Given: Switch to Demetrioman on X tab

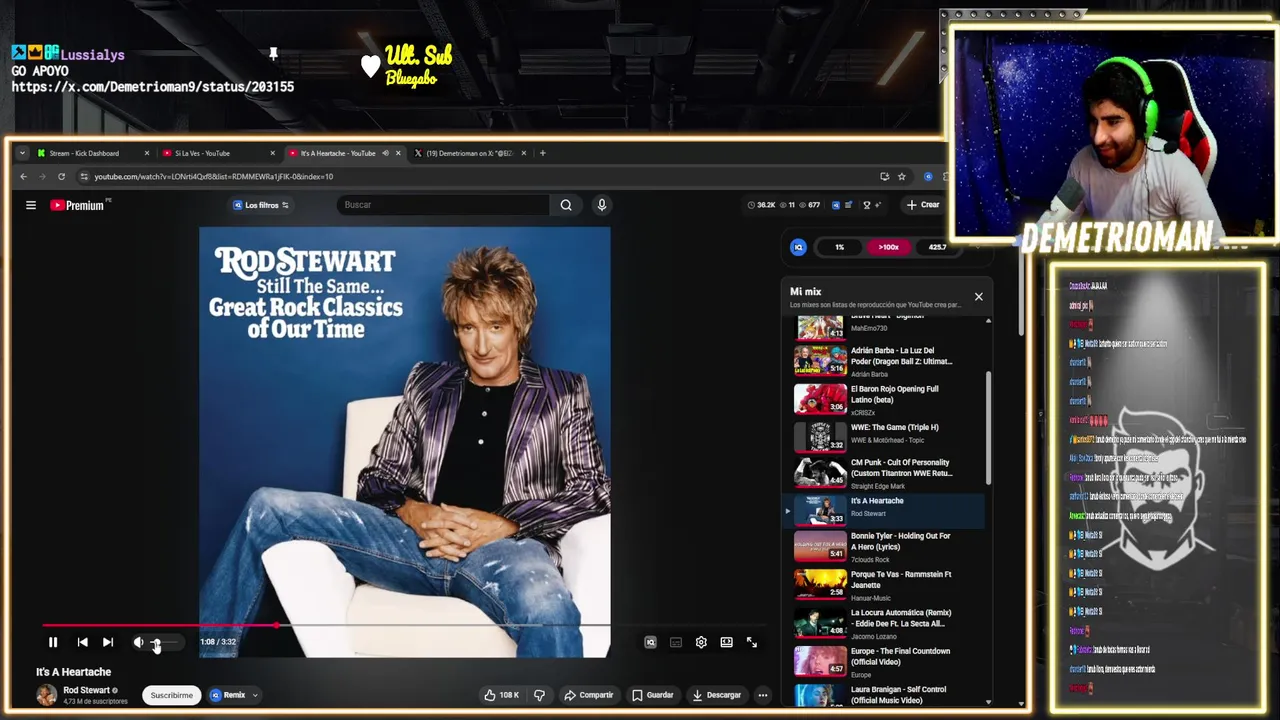Looking at the screenshot, I should point(468,153).
